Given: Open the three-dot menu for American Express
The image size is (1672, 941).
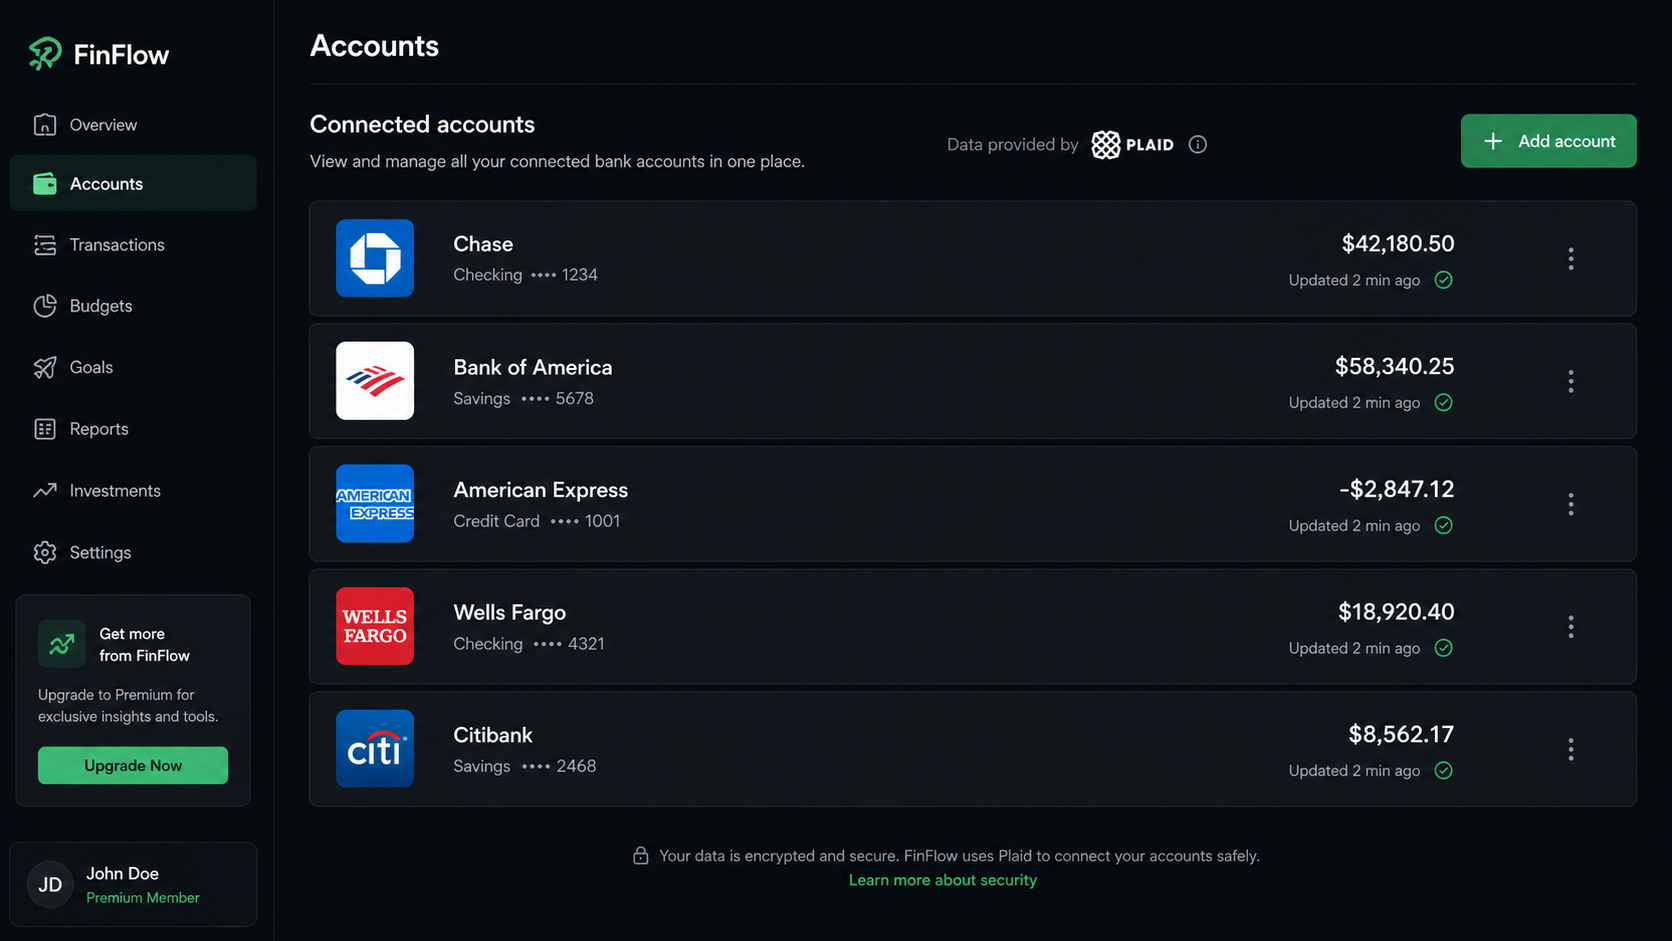Looking at the screenshot, I should [1571, 504].
